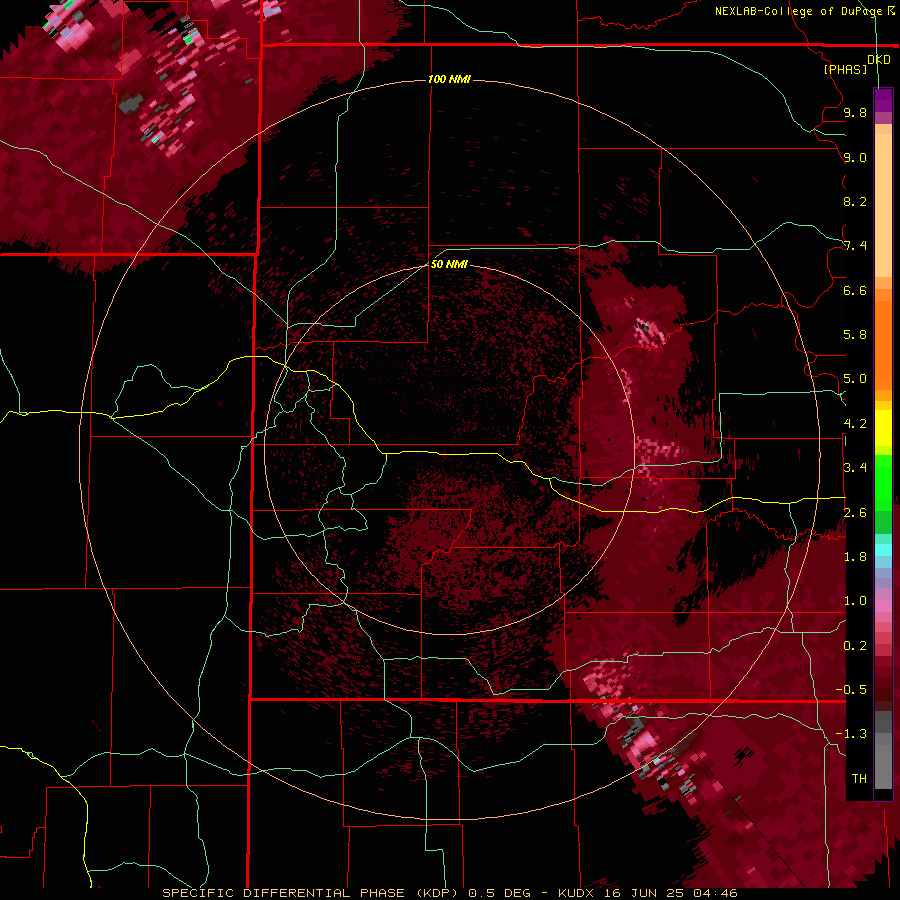Click the 16 JUN 25 04:46 timestamp
This screenshot has width=900, height=900.
[x=672, y=893]
